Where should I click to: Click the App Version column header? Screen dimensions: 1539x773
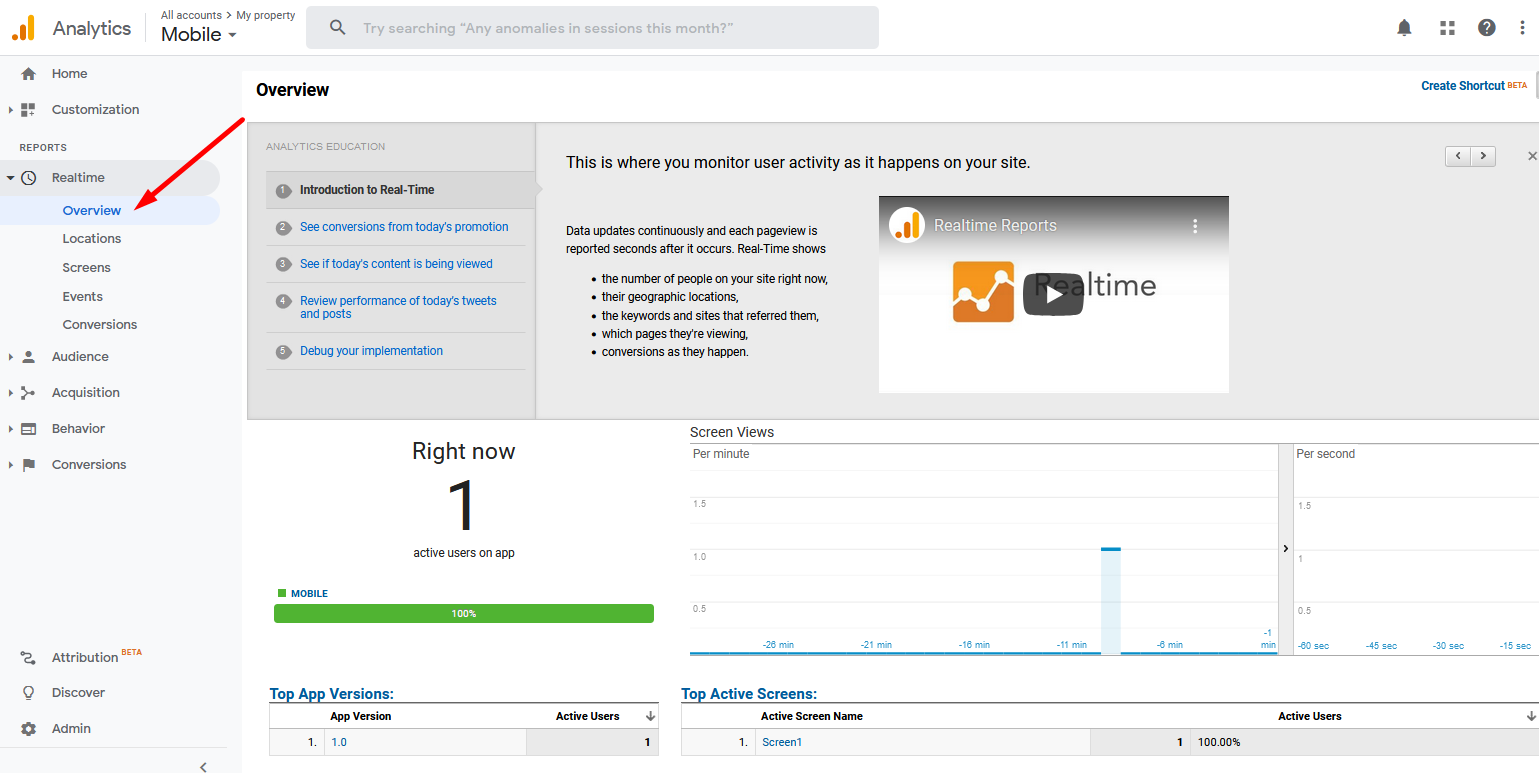pos(361,716)
